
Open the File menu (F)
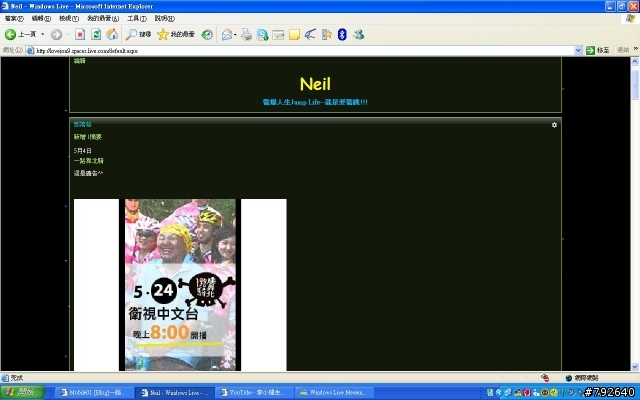pos(14,18)
